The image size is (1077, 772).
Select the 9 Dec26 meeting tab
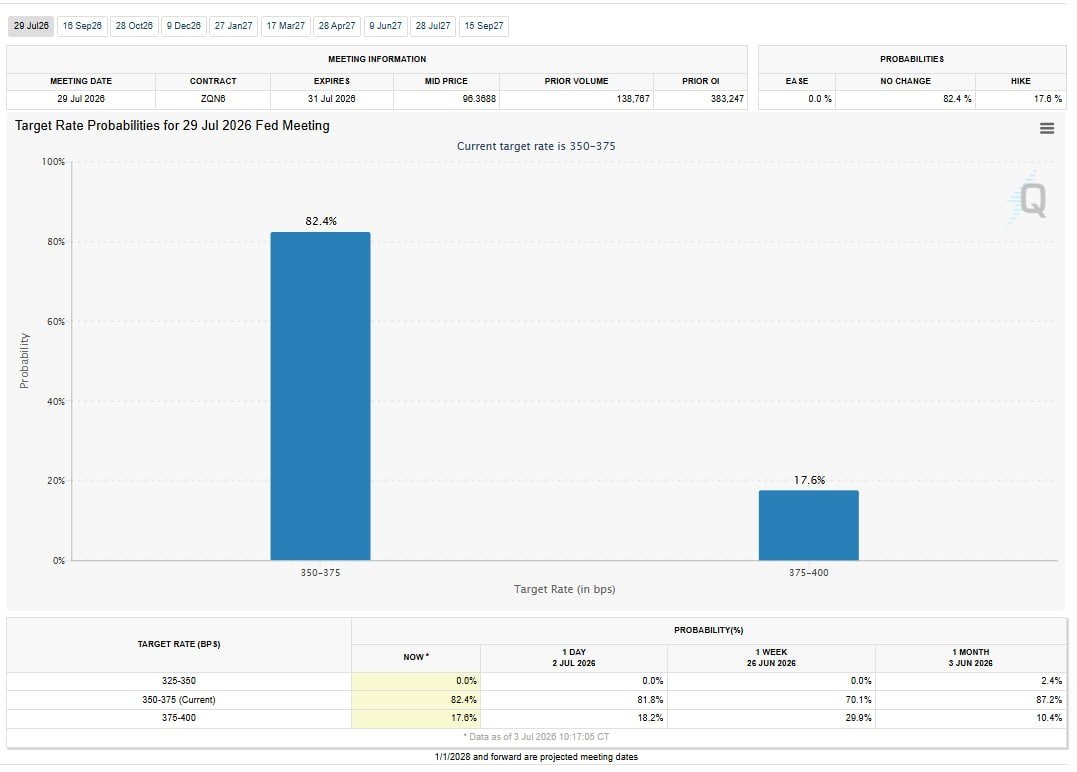[184, 26]
